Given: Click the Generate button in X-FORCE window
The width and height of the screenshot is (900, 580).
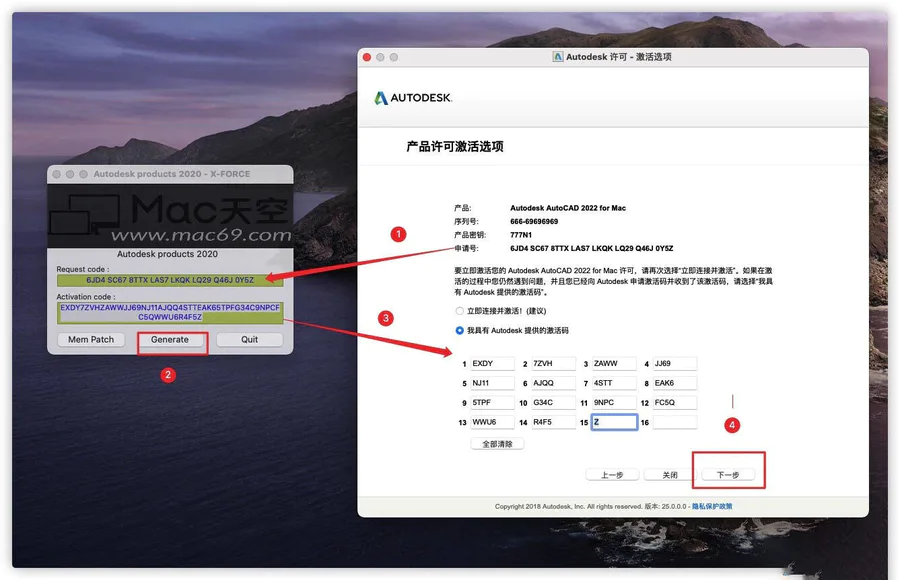Looking at the screenshot, I should point(170,340).
